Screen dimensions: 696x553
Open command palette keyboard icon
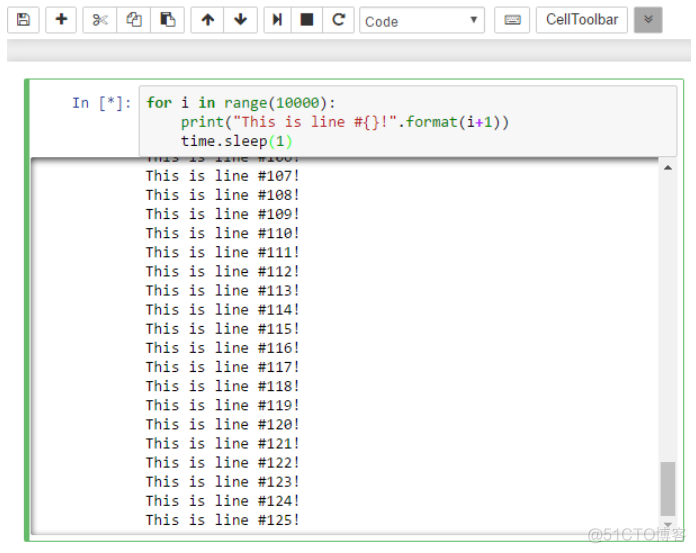pyautogui.click(x=512, y=20)
